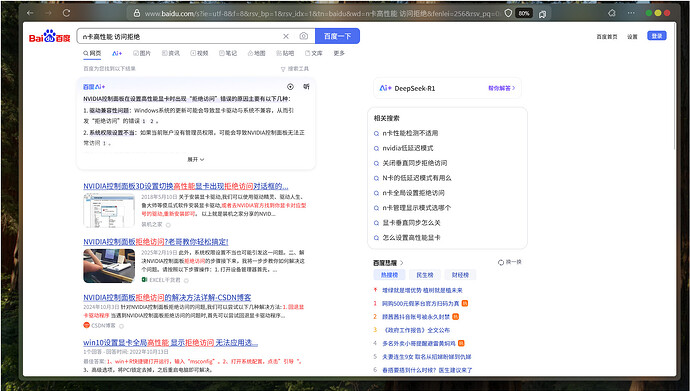Click related search n卡性能检测不适用

[410, 133]
